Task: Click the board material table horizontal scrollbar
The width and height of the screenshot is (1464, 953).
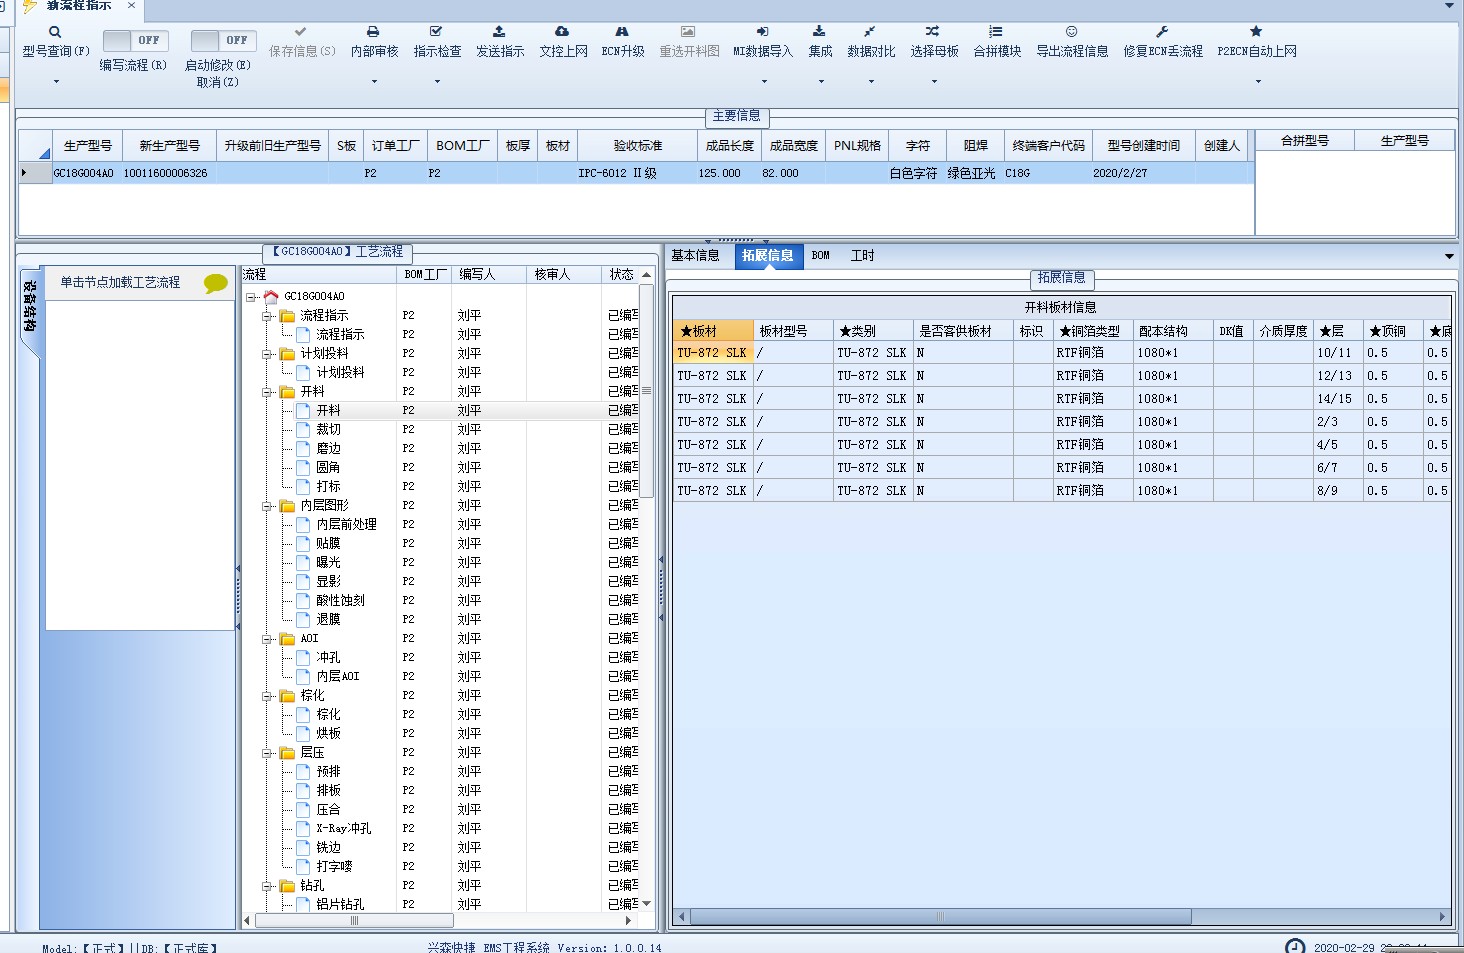Action: click(940, 916)
